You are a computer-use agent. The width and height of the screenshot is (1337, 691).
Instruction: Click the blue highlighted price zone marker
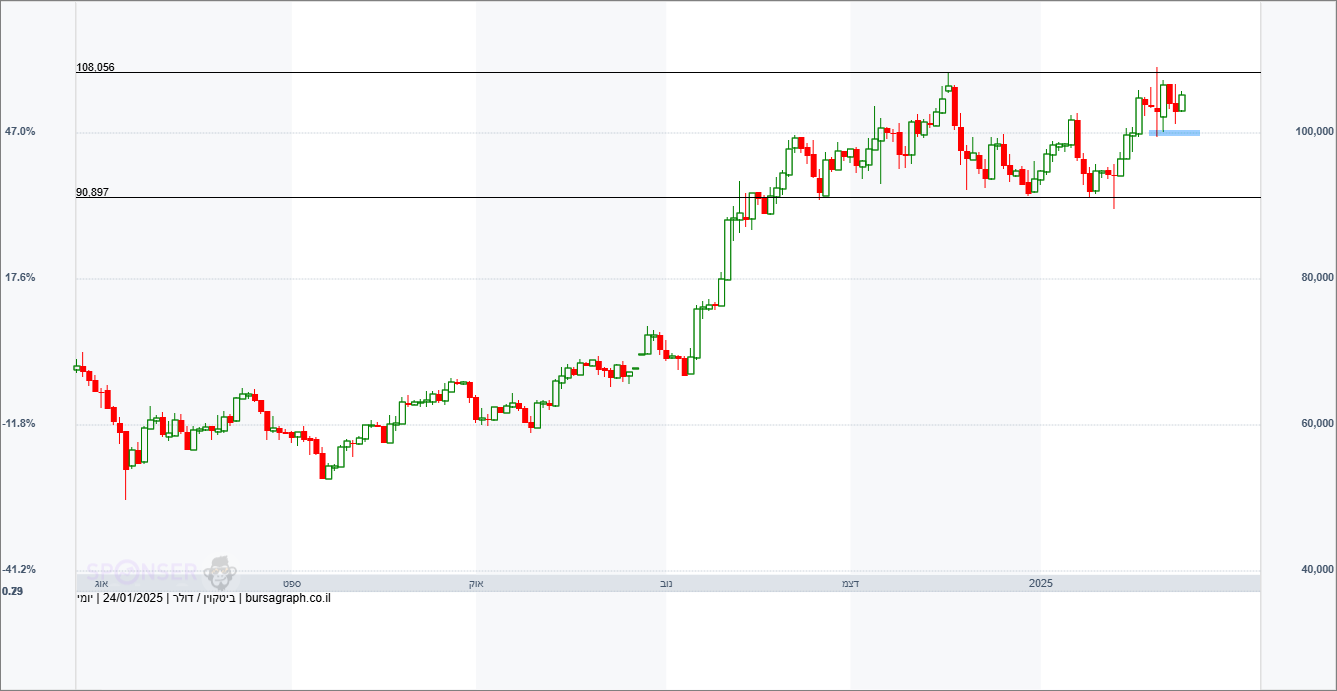point(1174,133)
